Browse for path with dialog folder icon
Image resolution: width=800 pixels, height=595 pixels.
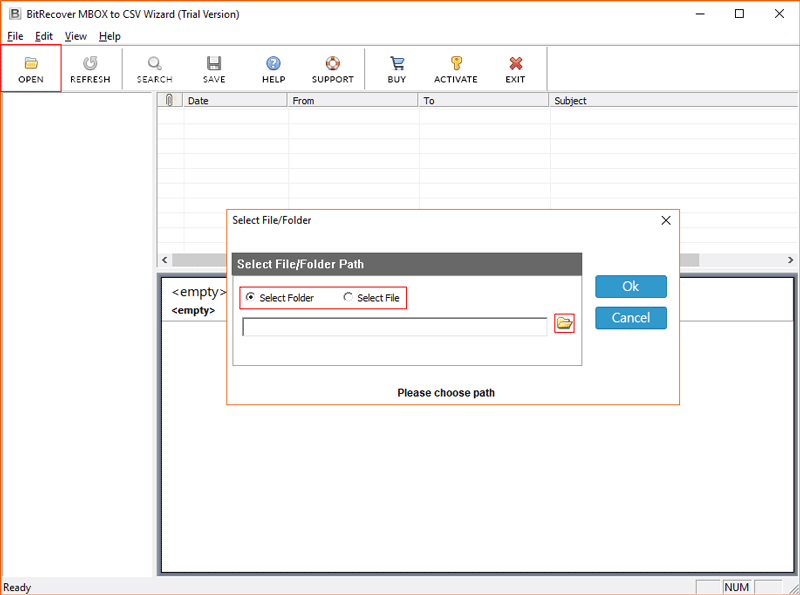[x=564, y=323]
